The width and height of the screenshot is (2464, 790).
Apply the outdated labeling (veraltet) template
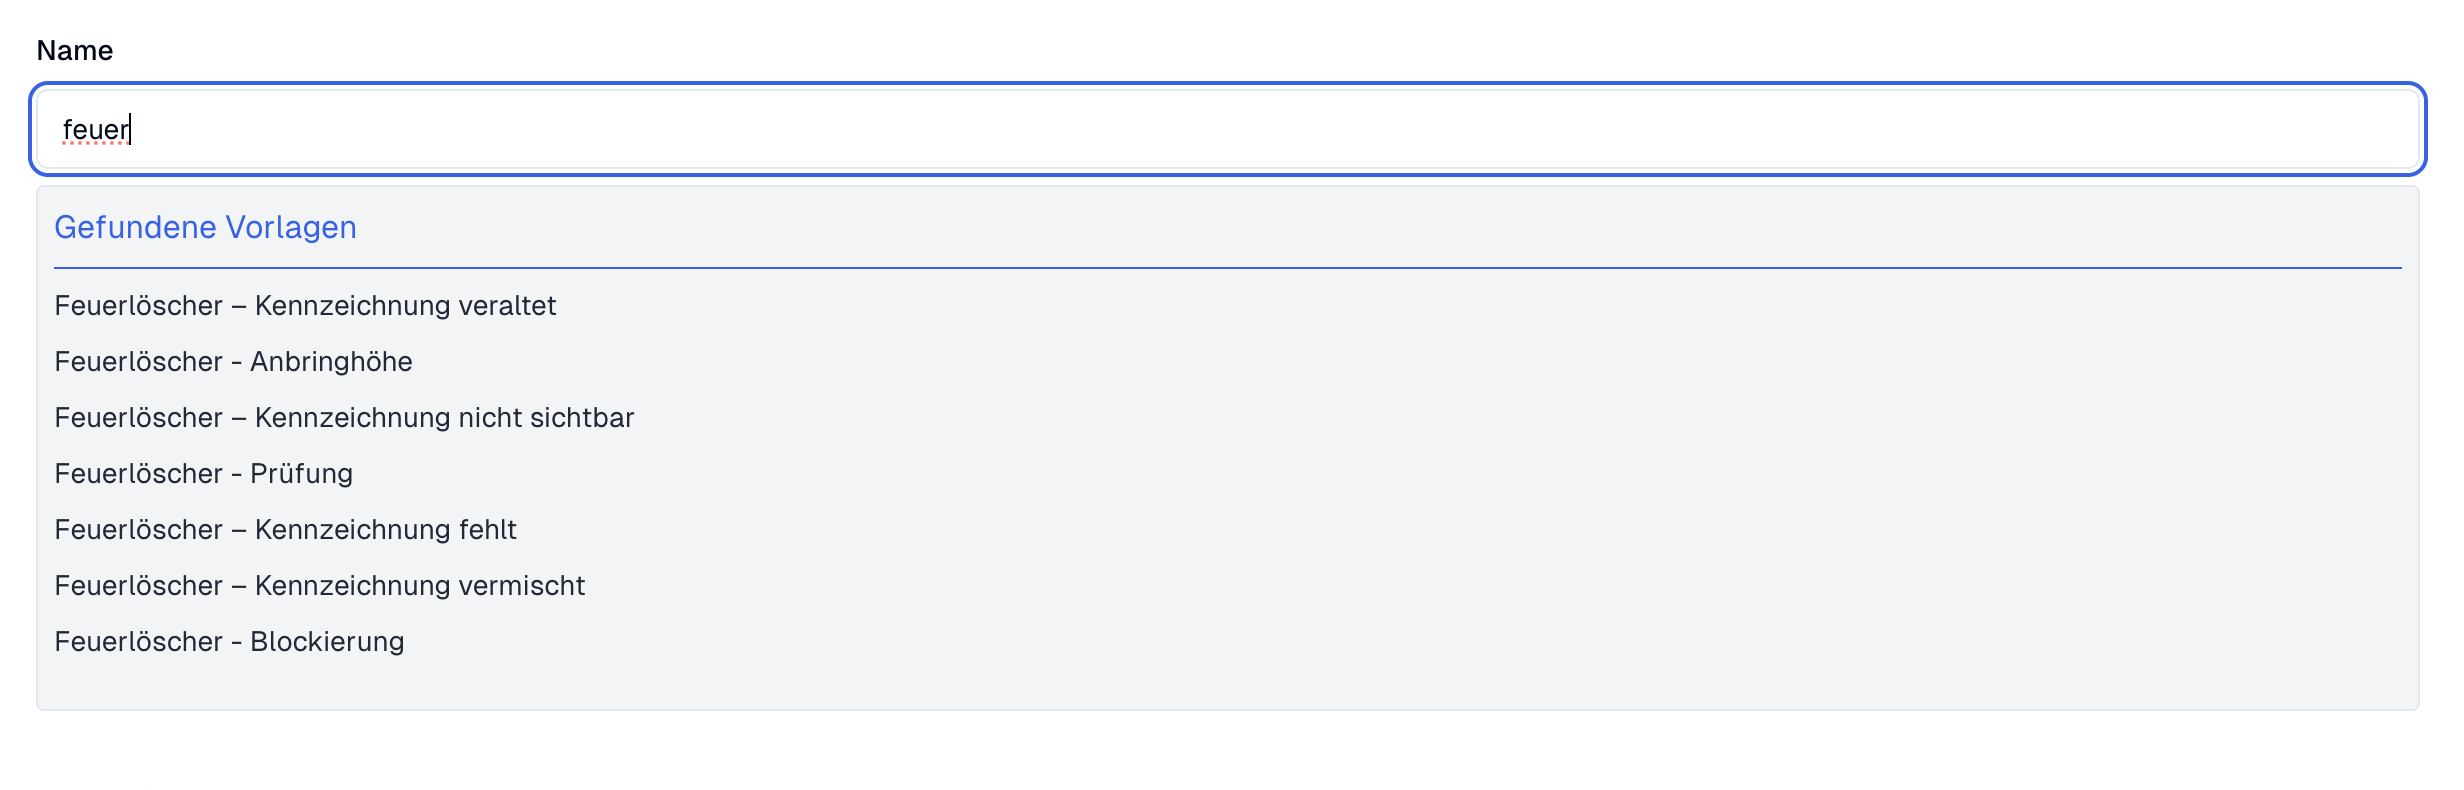point(305,306)
